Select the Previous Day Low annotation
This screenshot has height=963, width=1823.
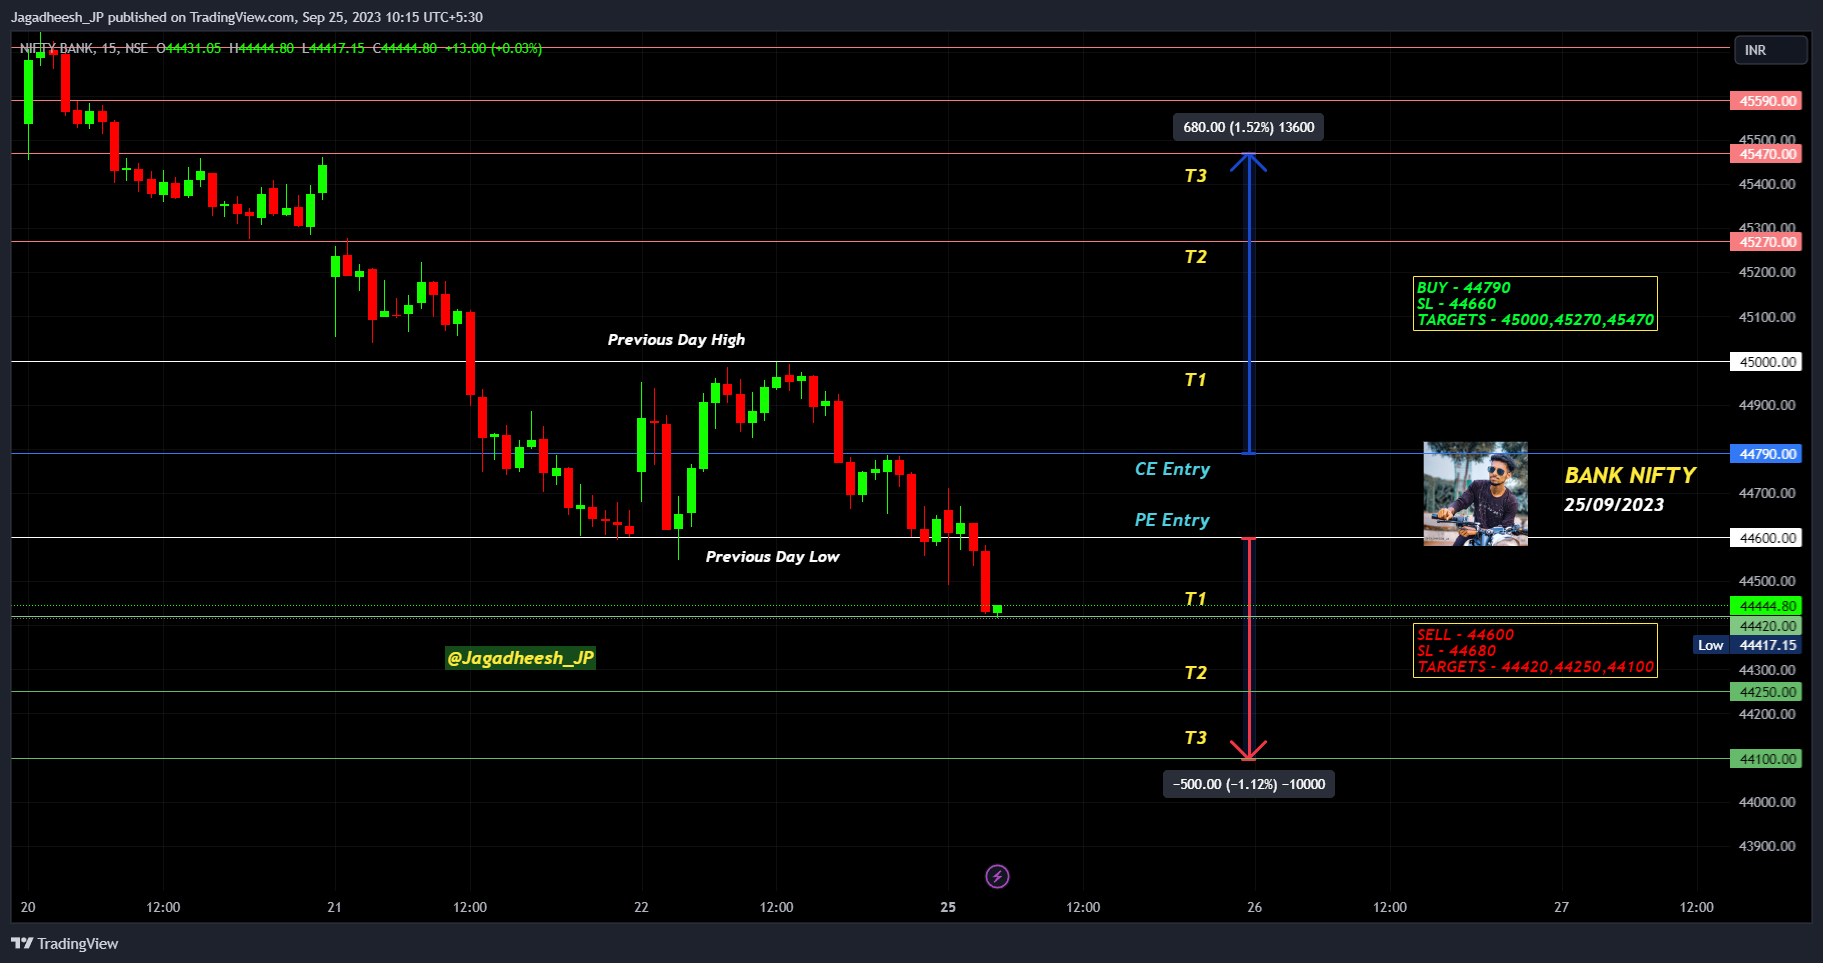point(772,557)
